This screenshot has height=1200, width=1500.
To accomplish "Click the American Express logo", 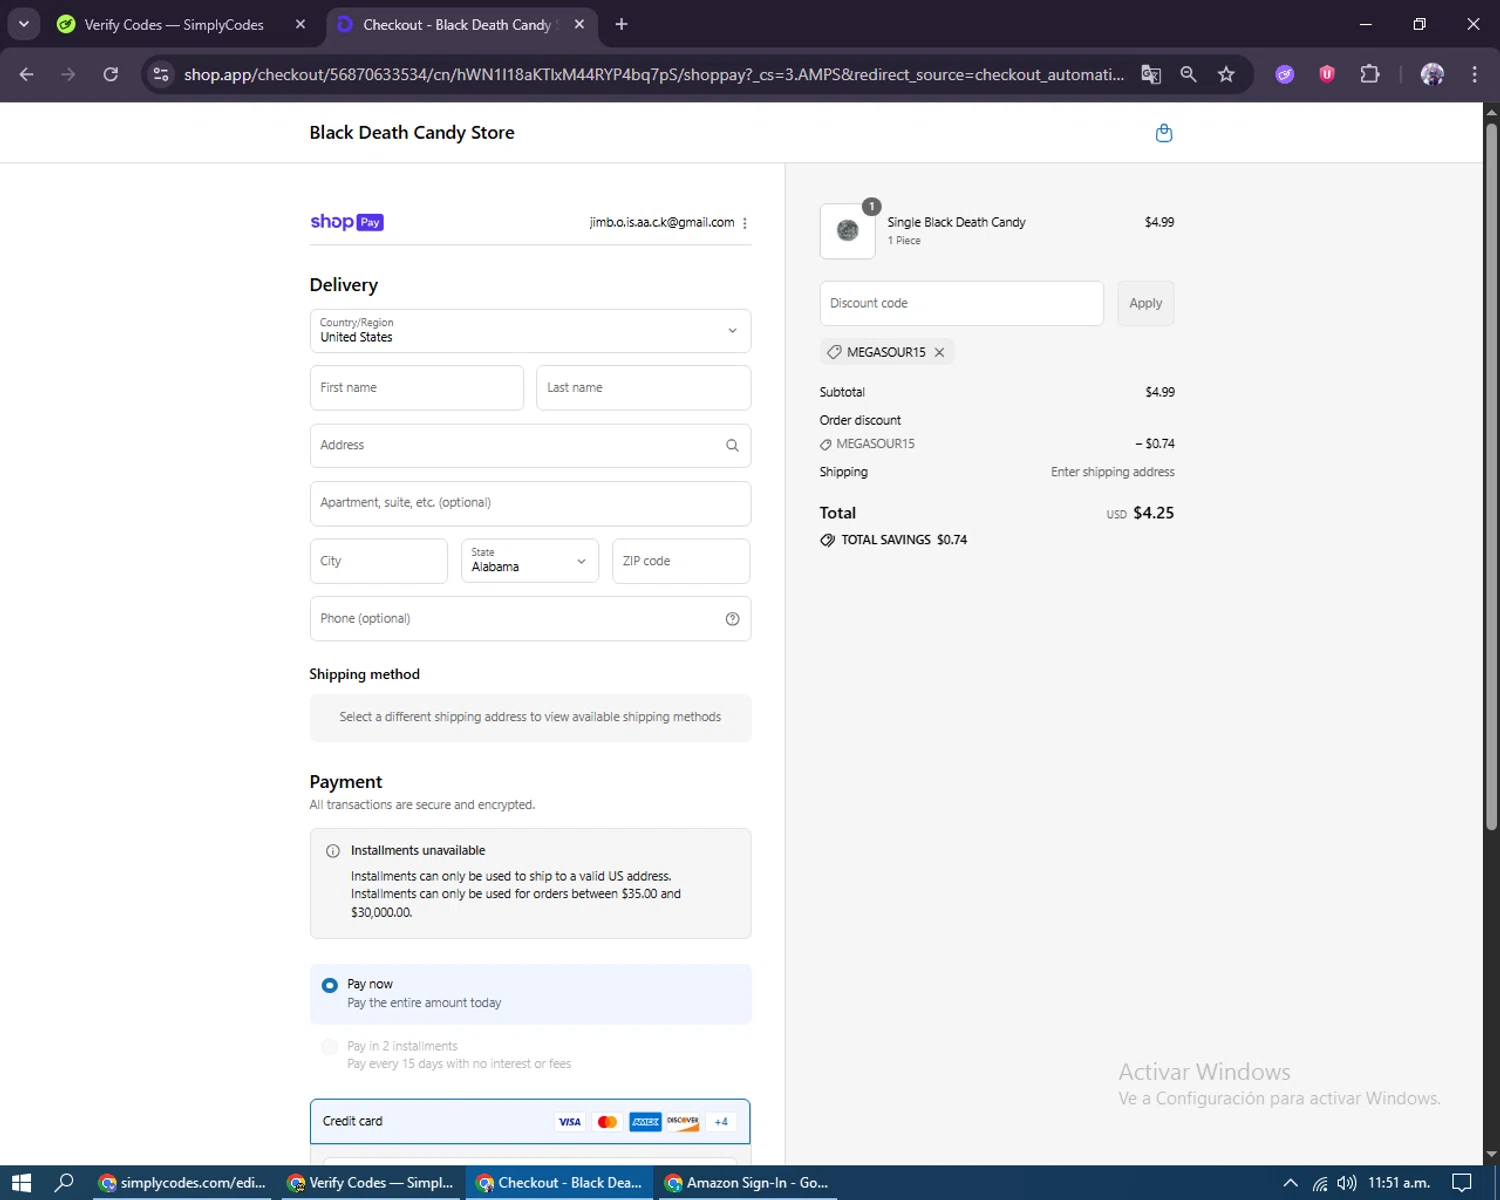I will pos(645,1122).
